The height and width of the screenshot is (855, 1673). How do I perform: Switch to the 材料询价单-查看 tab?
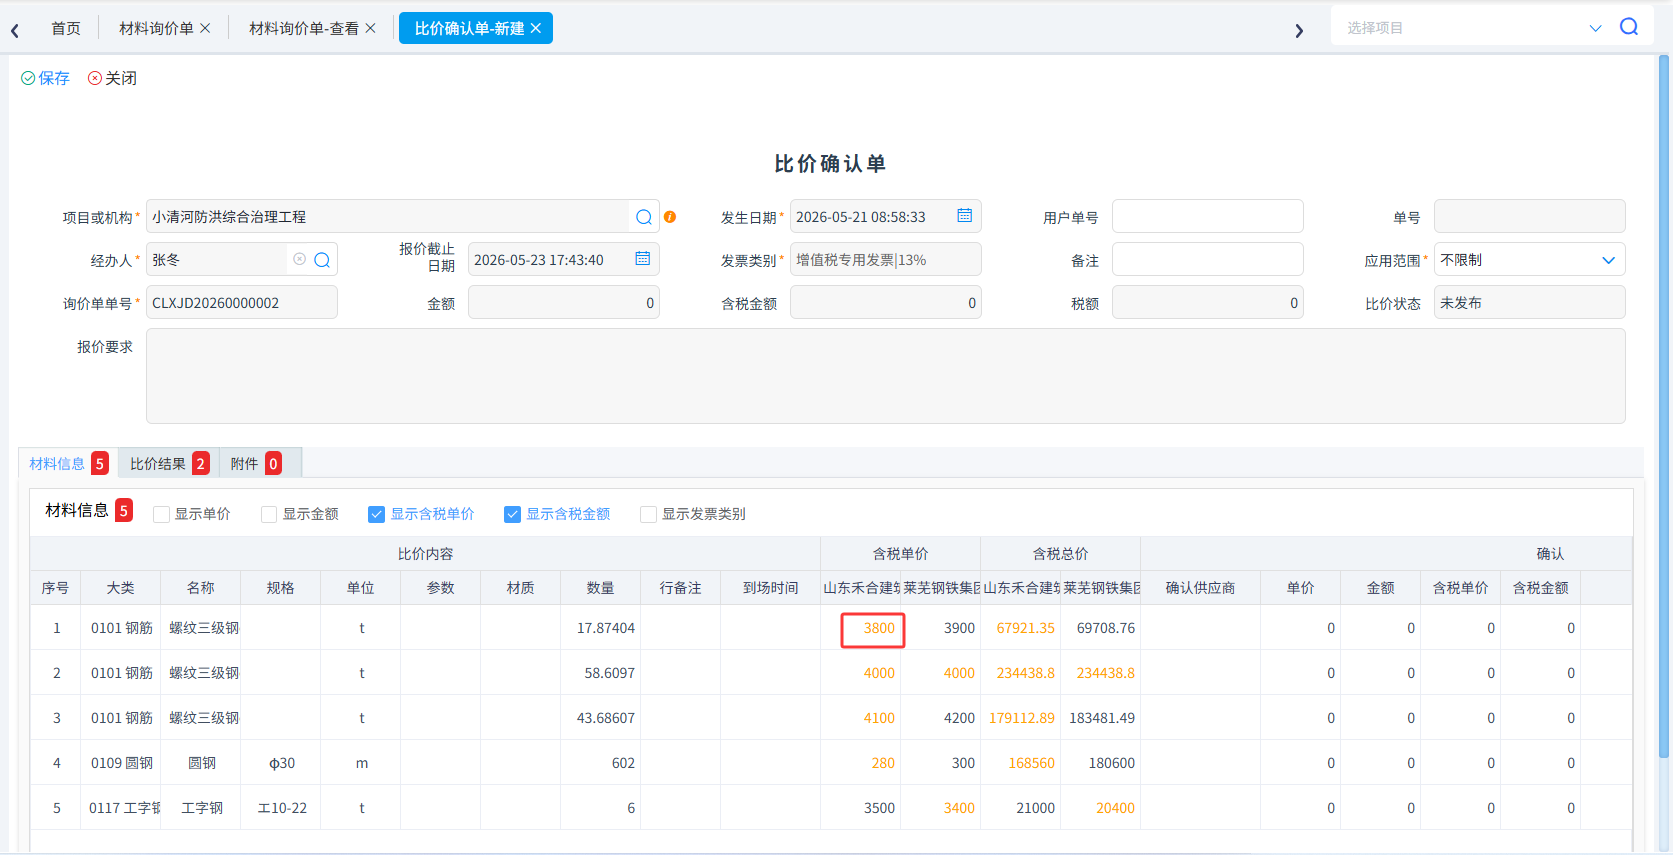click(x=304, y=28)
